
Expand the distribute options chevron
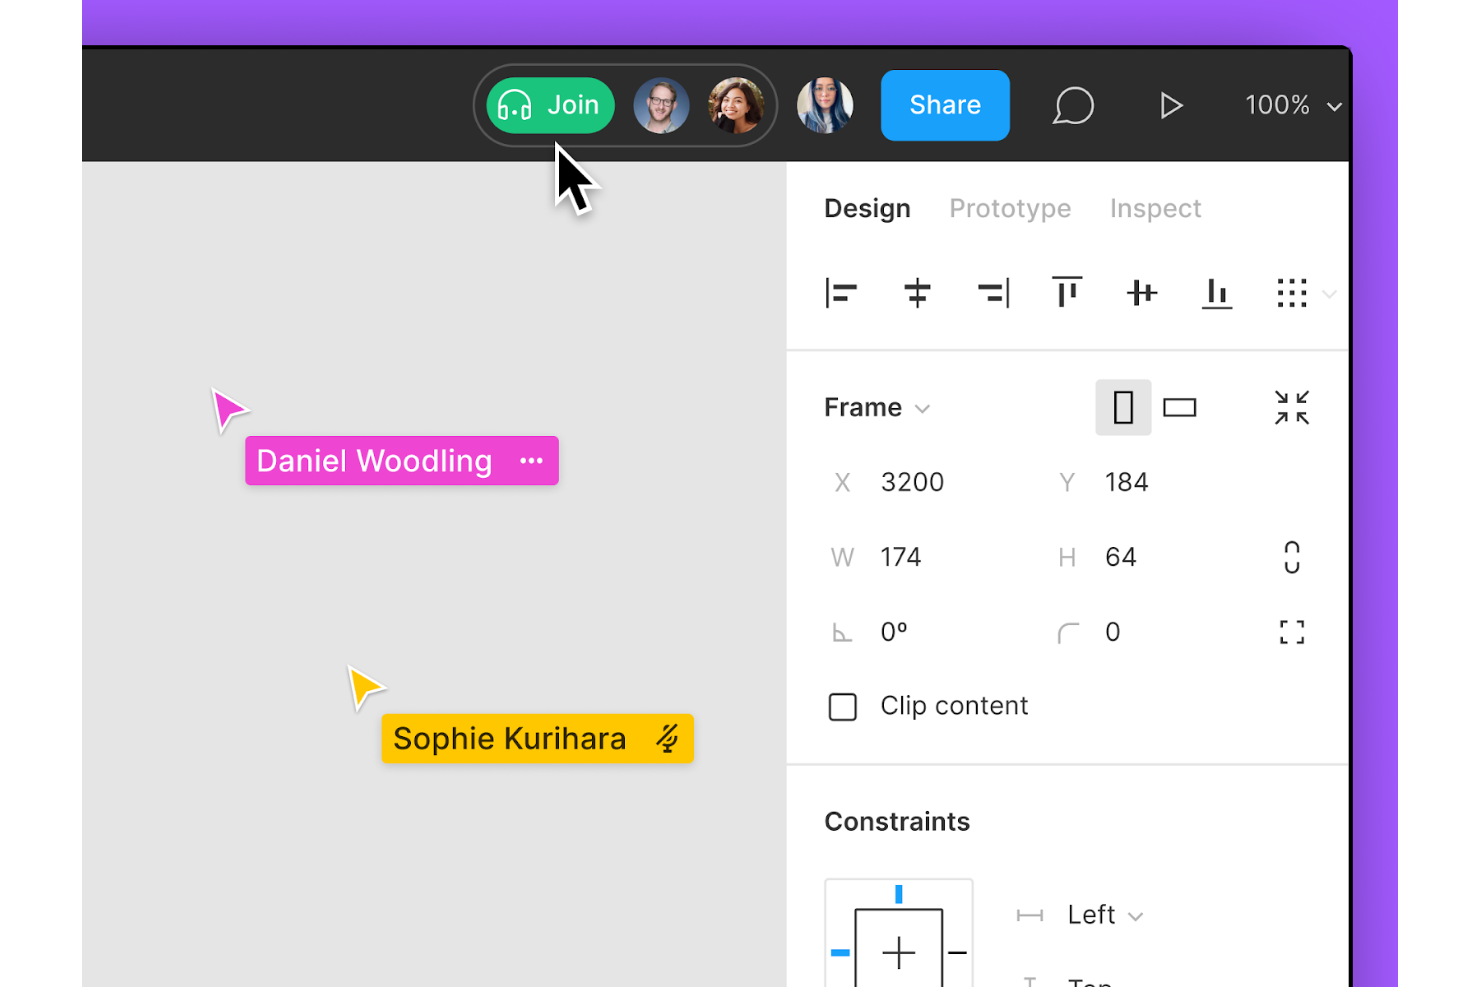1329,294
